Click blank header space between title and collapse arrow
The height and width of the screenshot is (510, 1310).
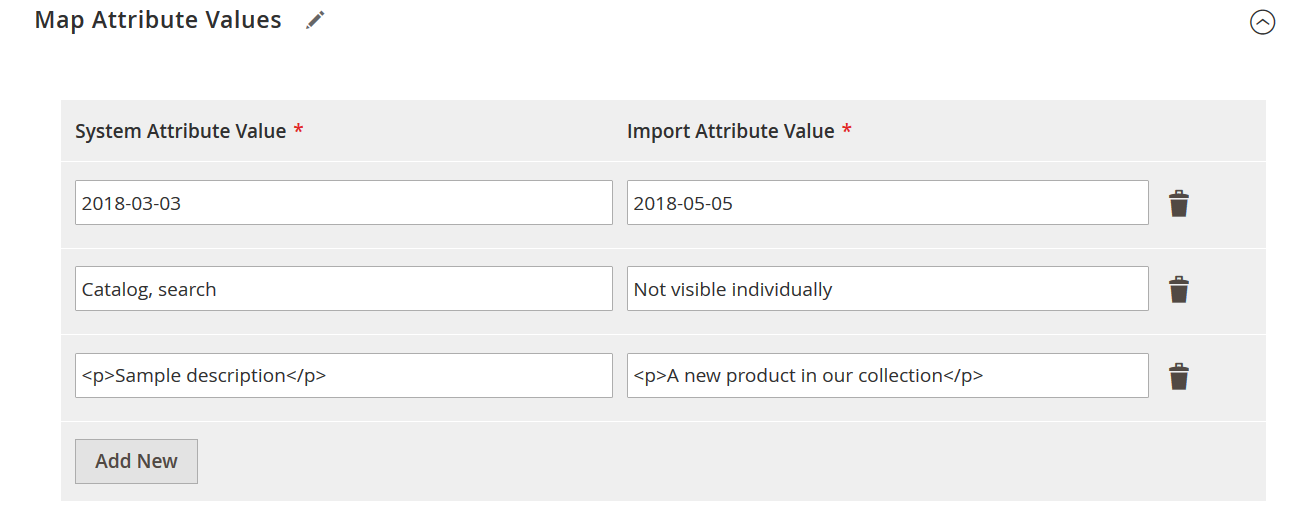tap(780, 21)
